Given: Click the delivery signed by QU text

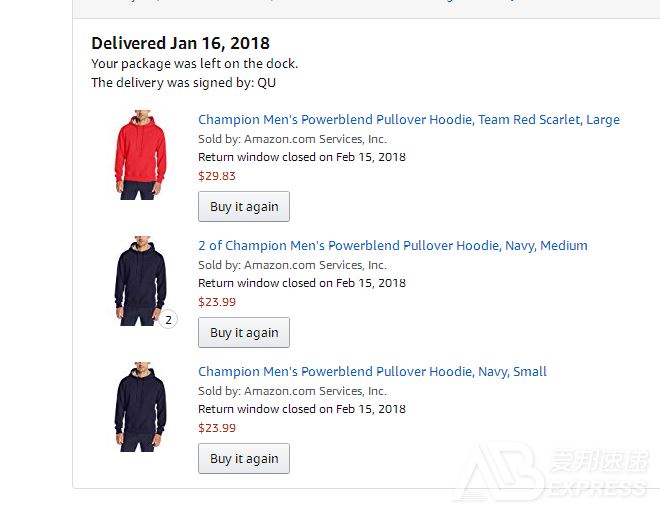Looking at the screenshot, I should (x=184, y=83).
